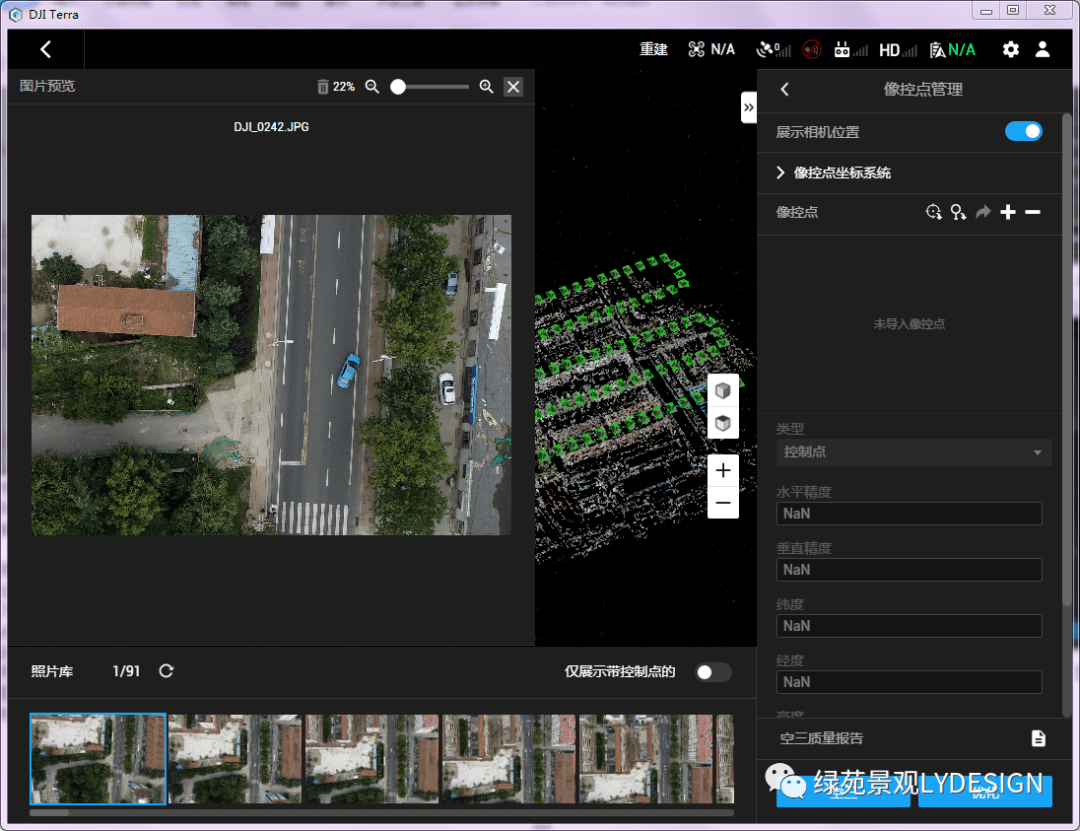The height and width of the screenshot is (831, 1080).
Task: Close the 图片预览 panel
Action: tap(513, 87)
